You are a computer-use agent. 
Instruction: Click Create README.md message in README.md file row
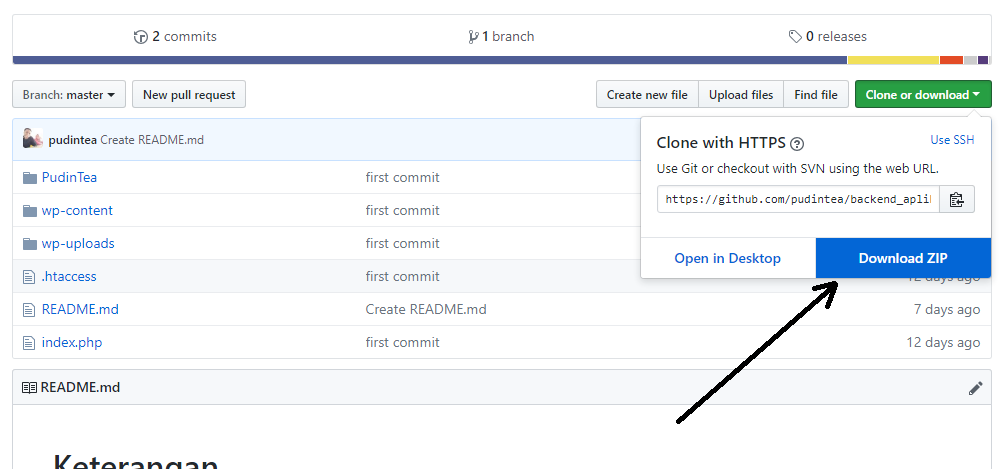[426, 310]
